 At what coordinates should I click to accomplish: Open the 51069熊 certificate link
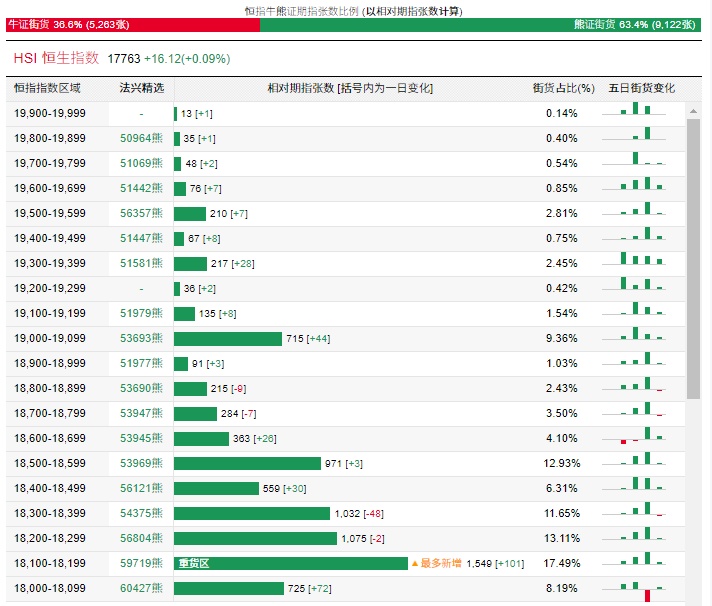(140, 163)
